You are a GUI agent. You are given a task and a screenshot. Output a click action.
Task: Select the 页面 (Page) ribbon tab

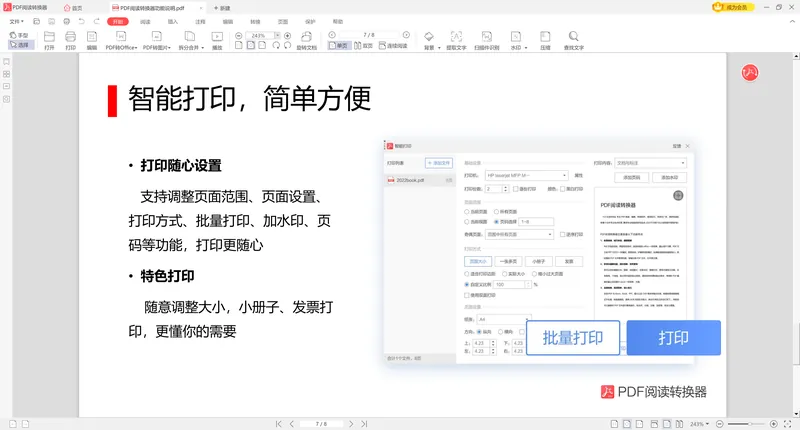tap(283, 21)
